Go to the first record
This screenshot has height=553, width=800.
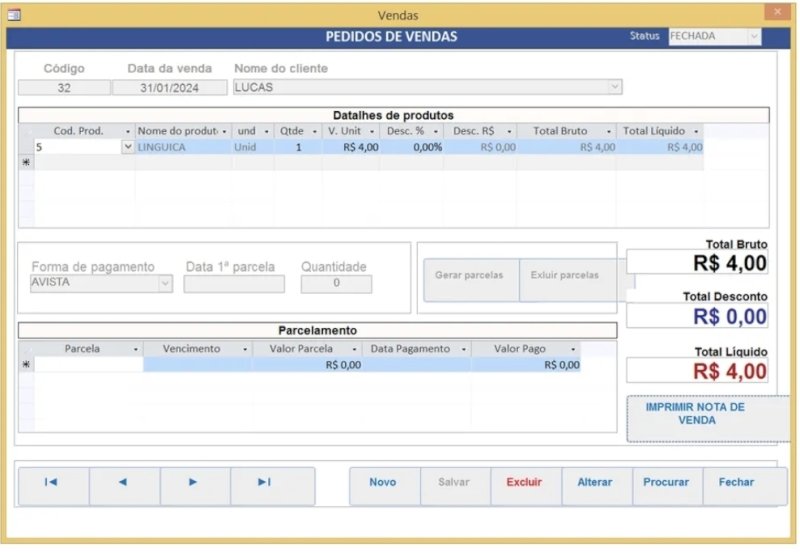tap(52, 482)
